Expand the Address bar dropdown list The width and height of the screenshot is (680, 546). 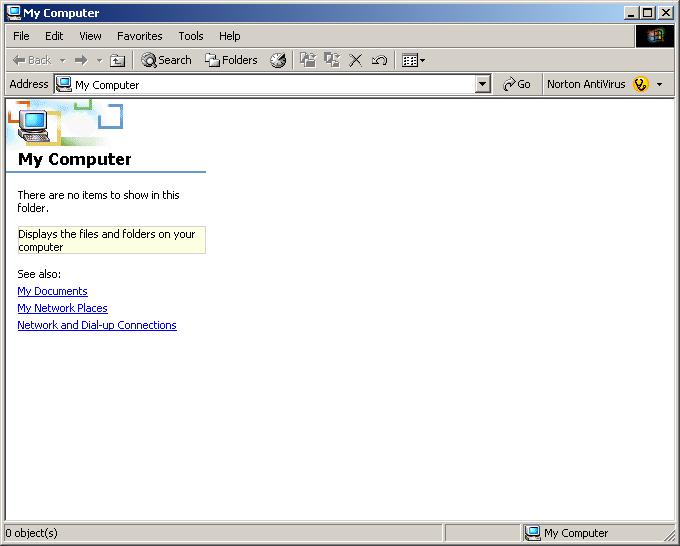(482, 85)
